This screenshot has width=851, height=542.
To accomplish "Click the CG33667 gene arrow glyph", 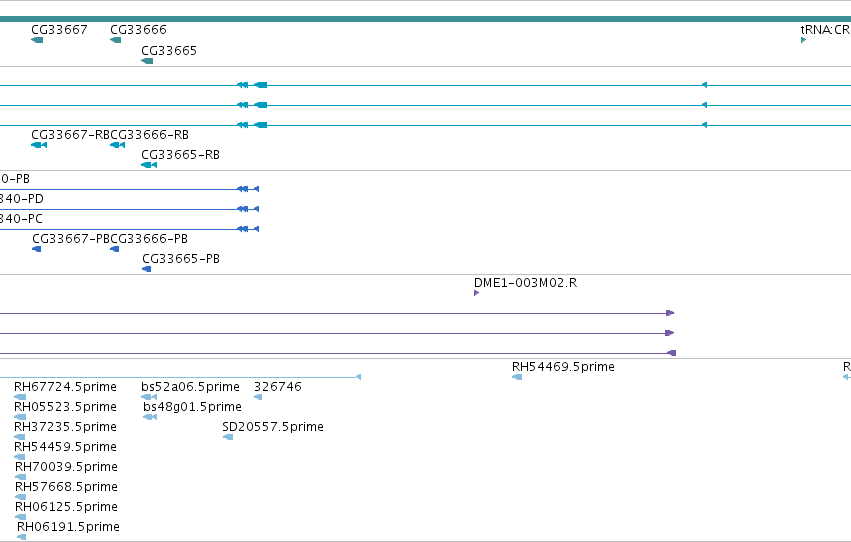I will pos(37,40).
